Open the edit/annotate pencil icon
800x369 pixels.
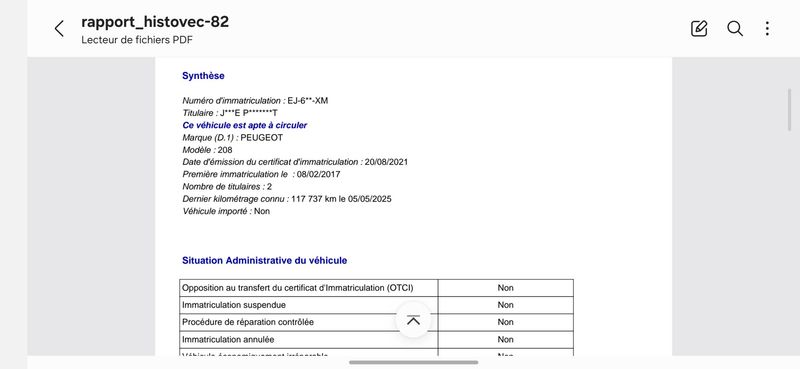699,29
